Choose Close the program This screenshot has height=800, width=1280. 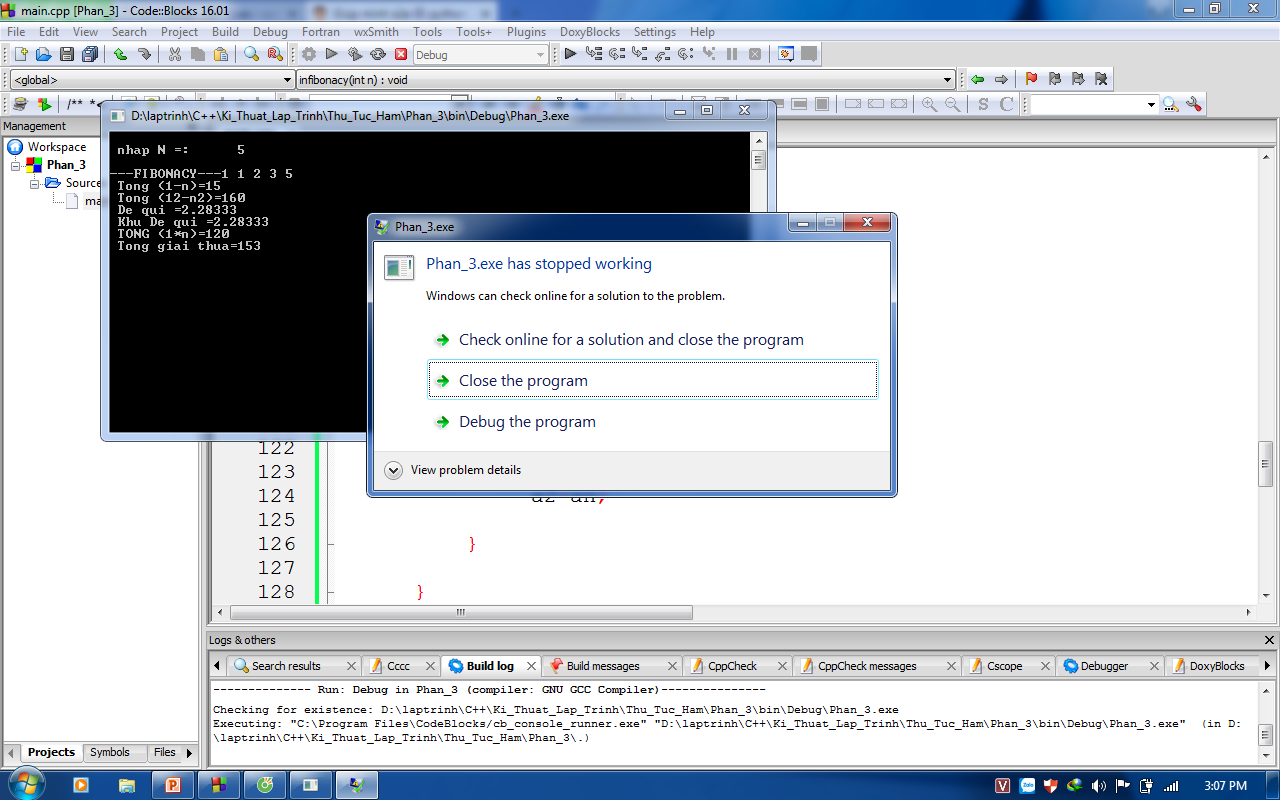pos(523,381)
